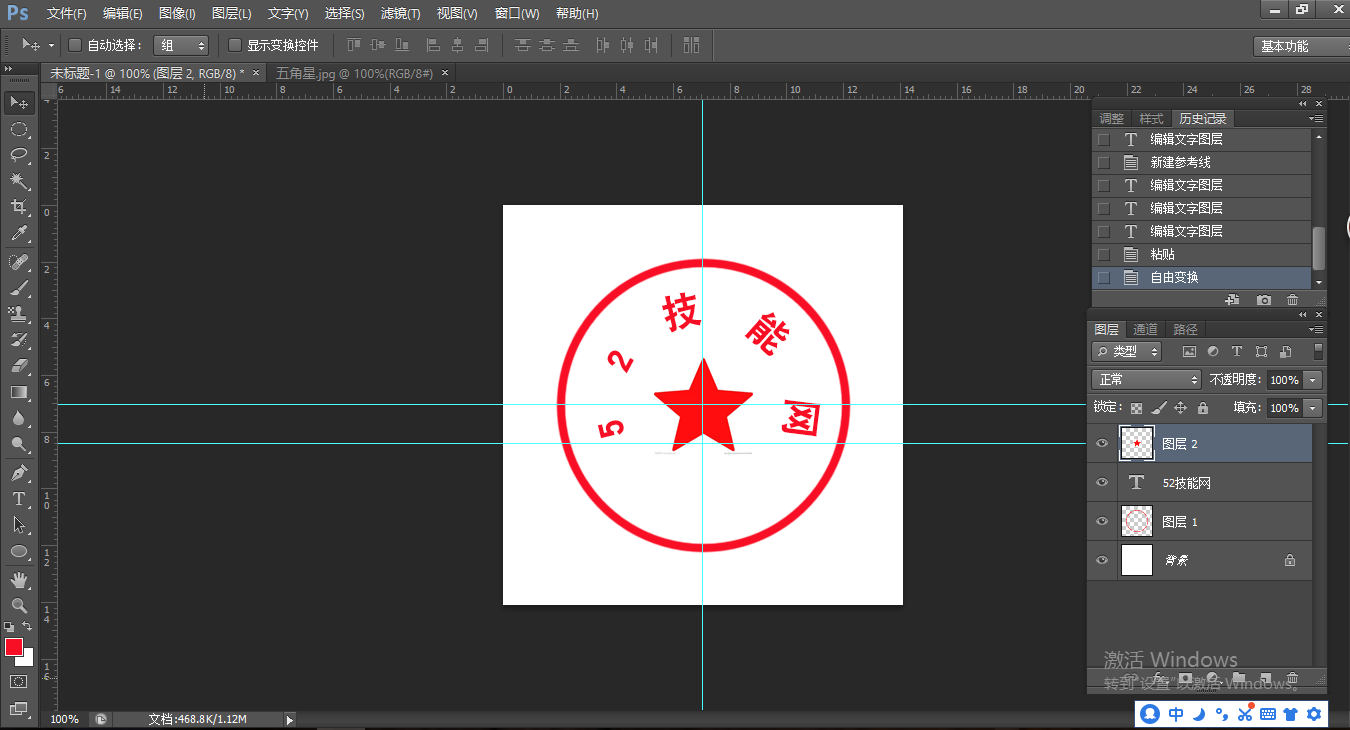Align top edges in the options bar
Image resolution: width=1350 pixels, height=730 pixels.
(x=354, y=45)
